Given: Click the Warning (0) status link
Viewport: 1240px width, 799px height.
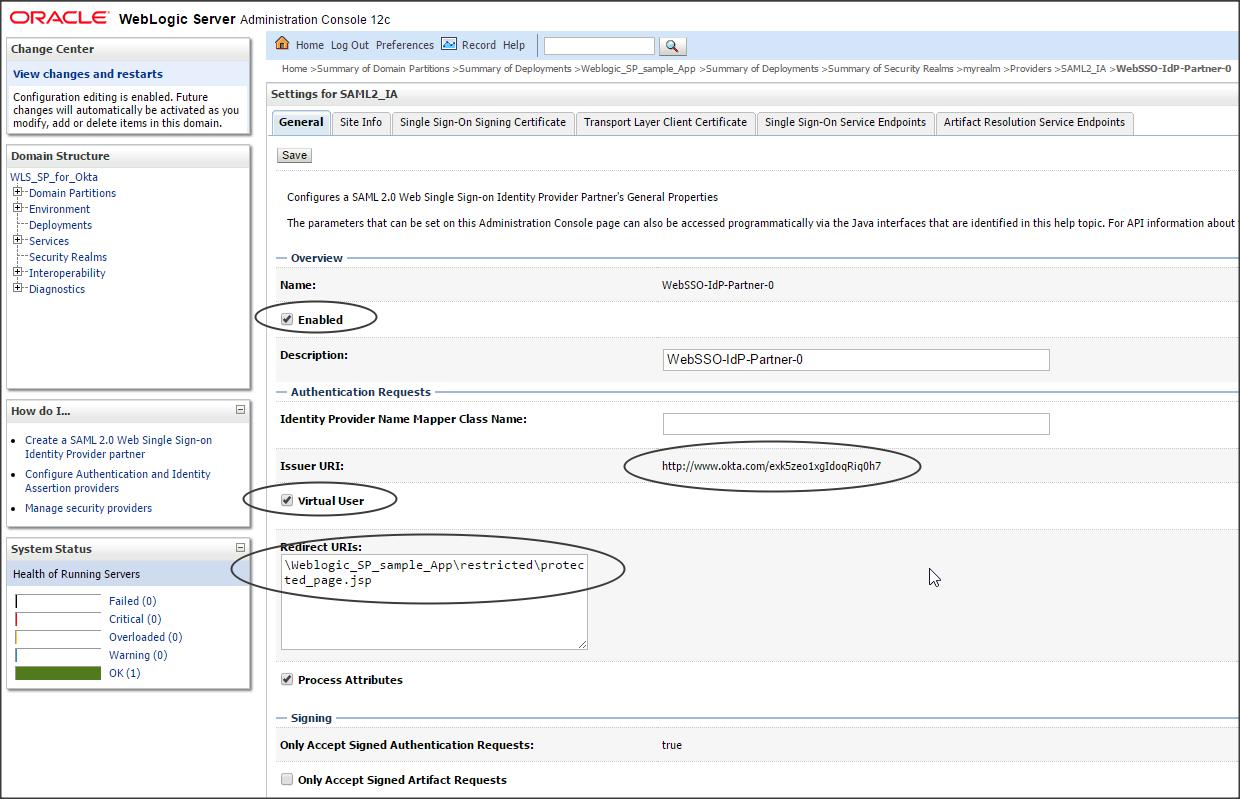Looking at the screenshot, I should coord(138,655).
